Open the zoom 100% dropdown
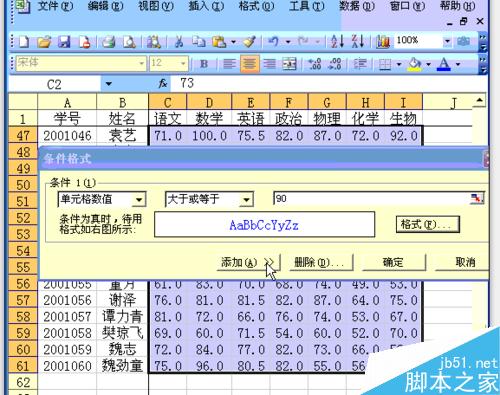This screenshot has height=395, width=500. click(x=447, y=41)
